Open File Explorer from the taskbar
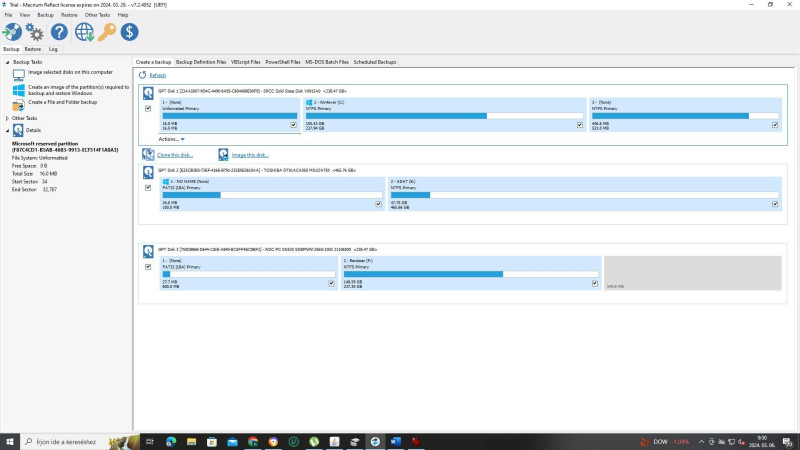The image size is (800, 450). tap(191, 442)
